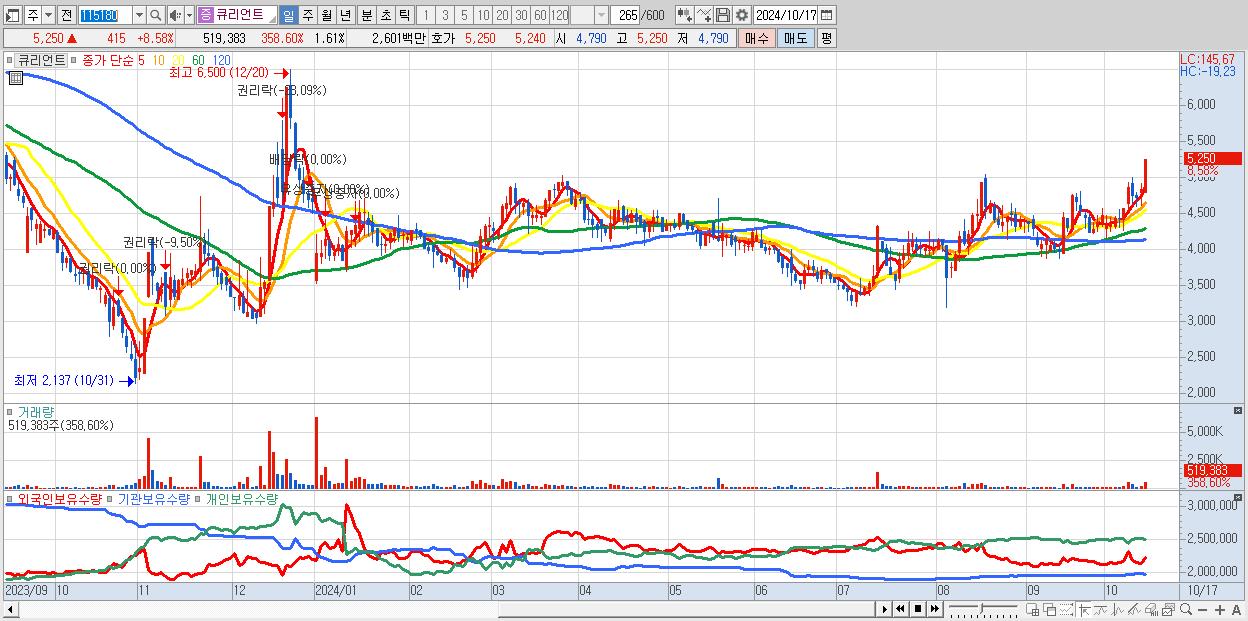
Task: Click the dotted-frame chart icon
Action: (1067, 609)
